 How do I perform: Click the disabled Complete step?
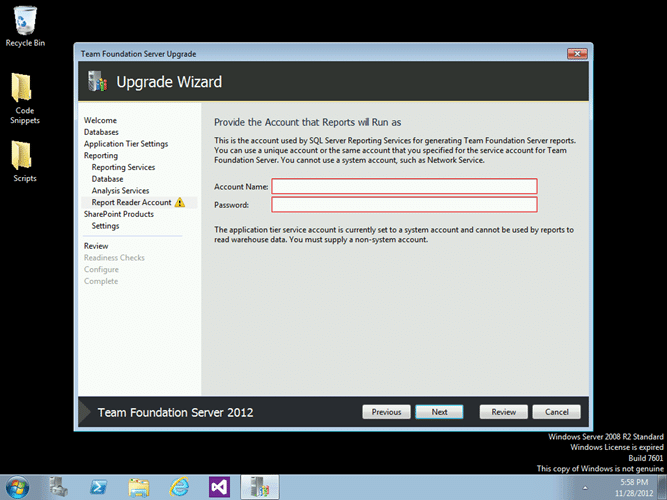click(101, 281)
